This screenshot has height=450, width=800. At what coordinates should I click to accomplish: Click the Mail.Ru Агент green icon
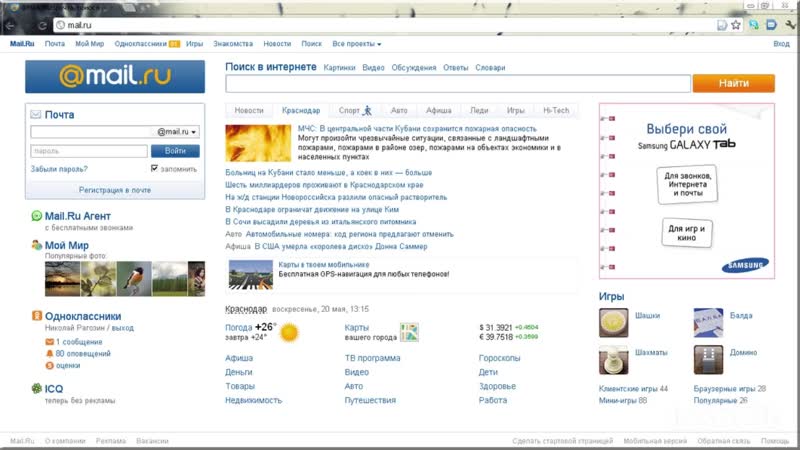pos(37,216)
